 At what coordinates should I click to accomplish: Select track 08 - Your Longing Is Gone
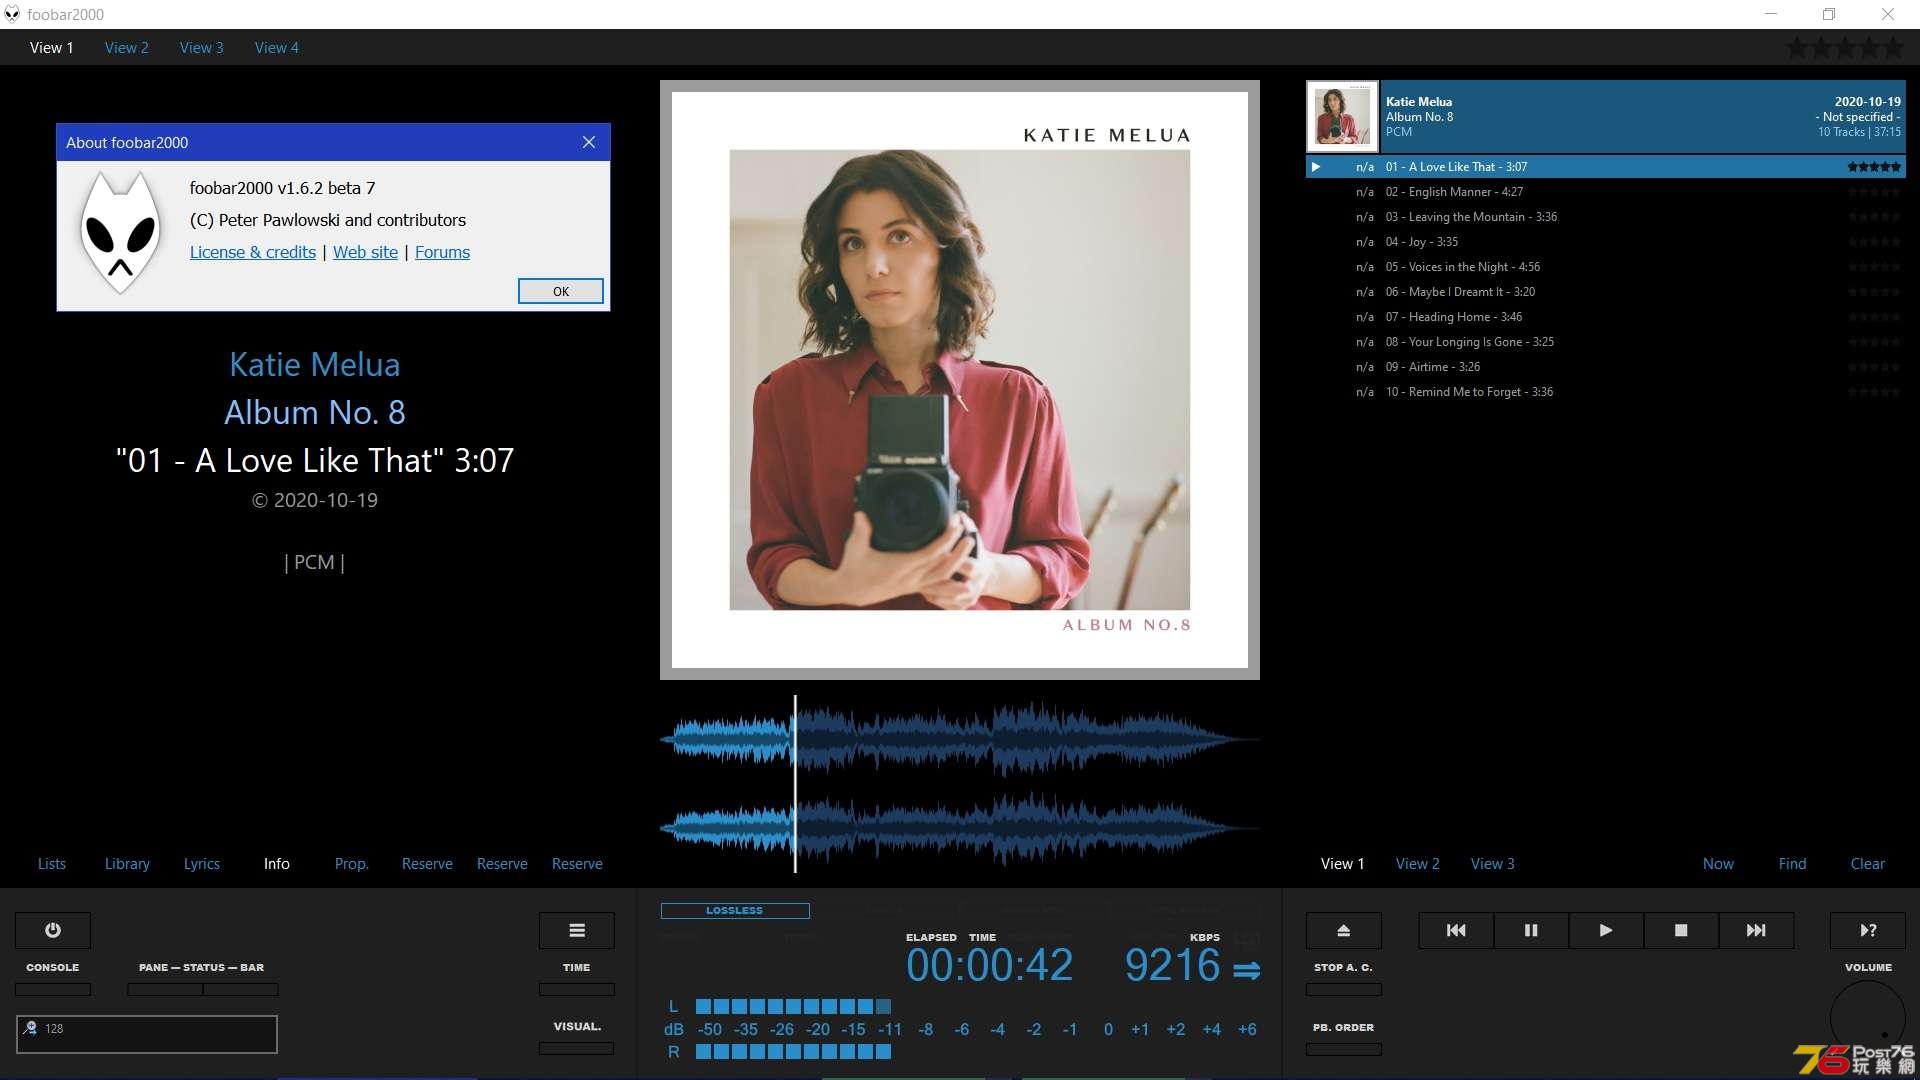point(1606,342)
